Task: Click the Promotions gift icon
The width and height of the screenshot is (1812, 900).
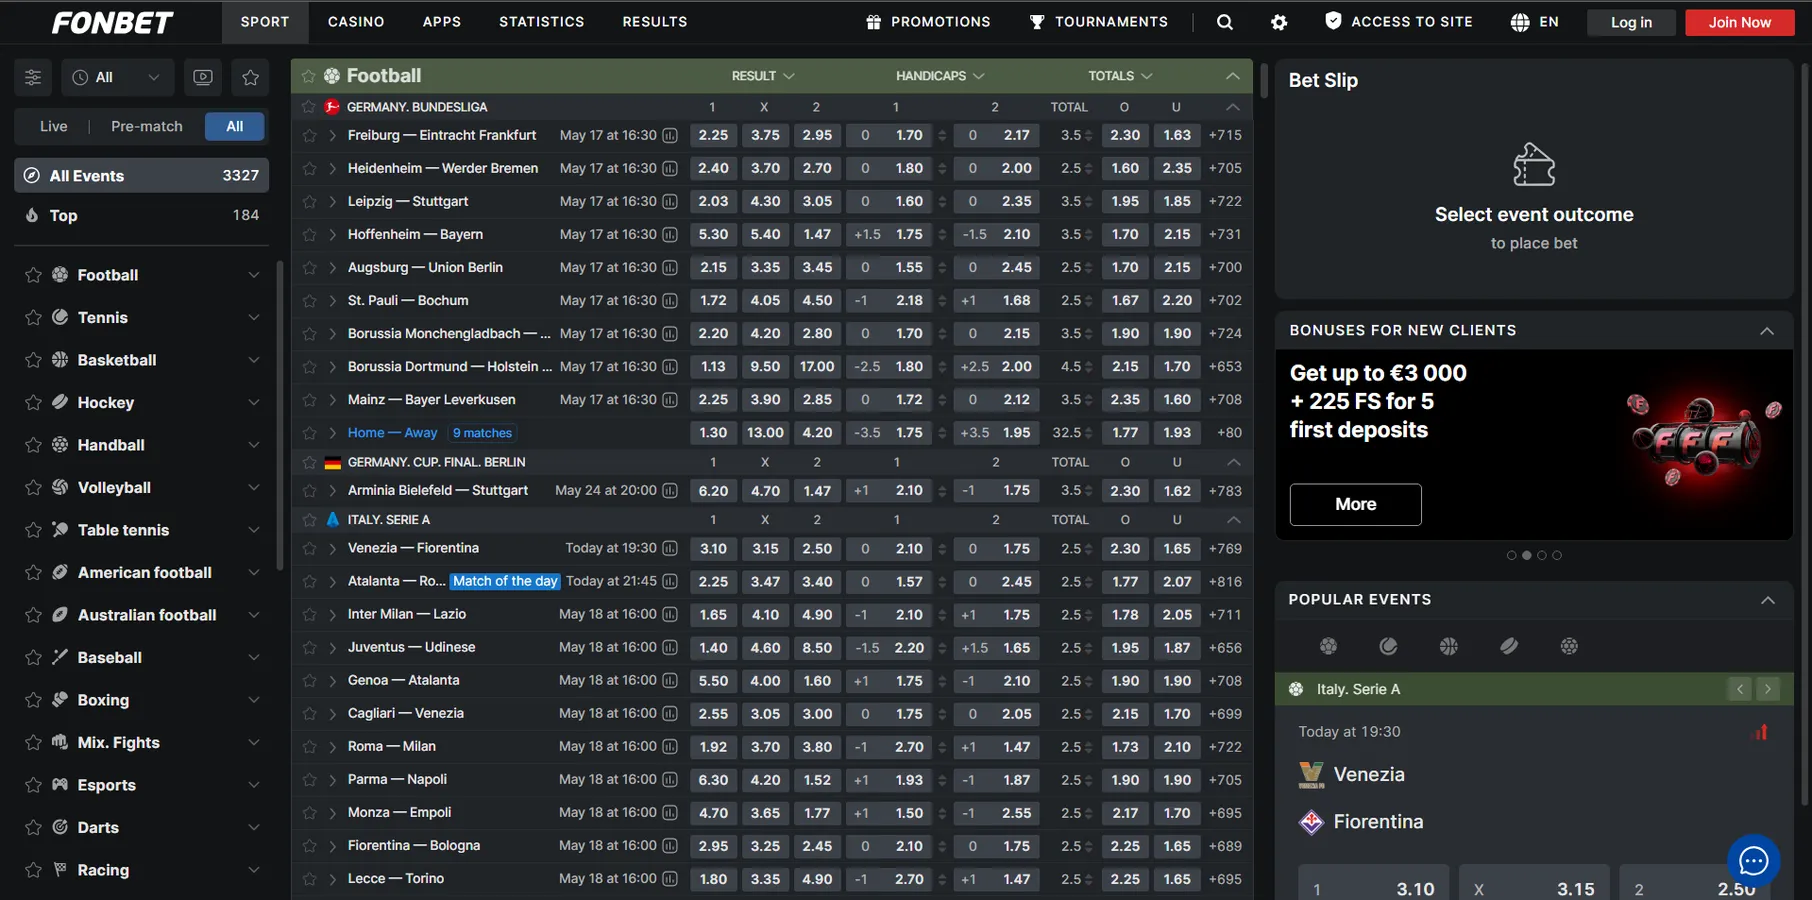Action: [873, 22]
